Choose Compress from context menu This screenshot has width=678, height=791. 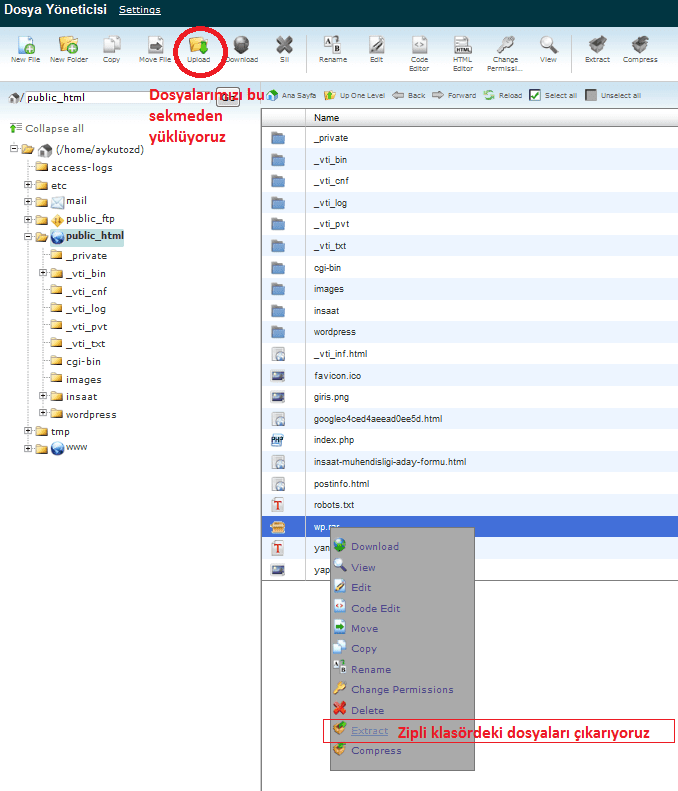point(376,751)
